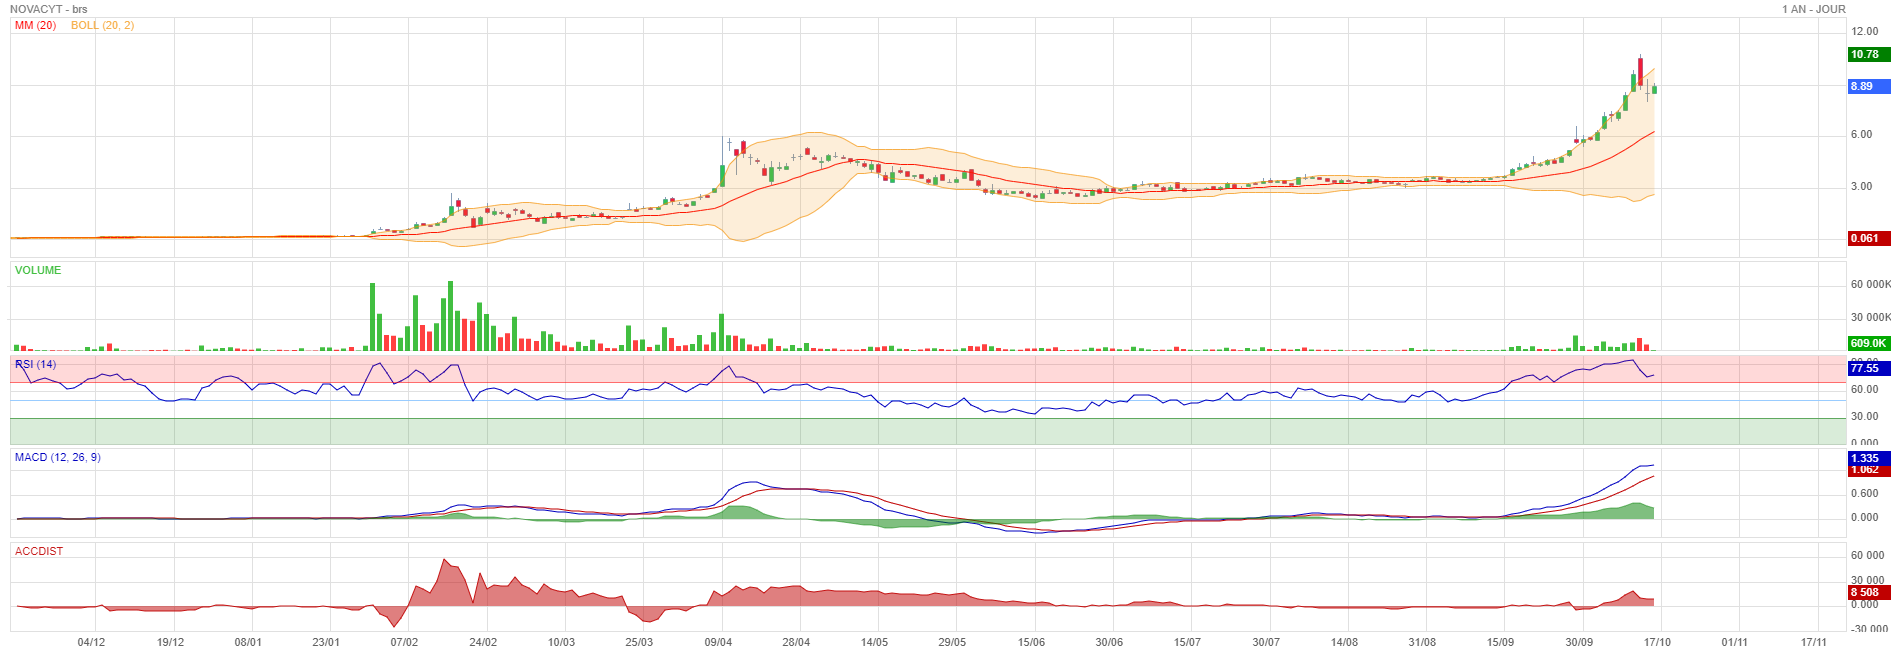Click the green 10.78 price tag
The width and height of the screenshot is (1891, 652).
(1867, 55)
